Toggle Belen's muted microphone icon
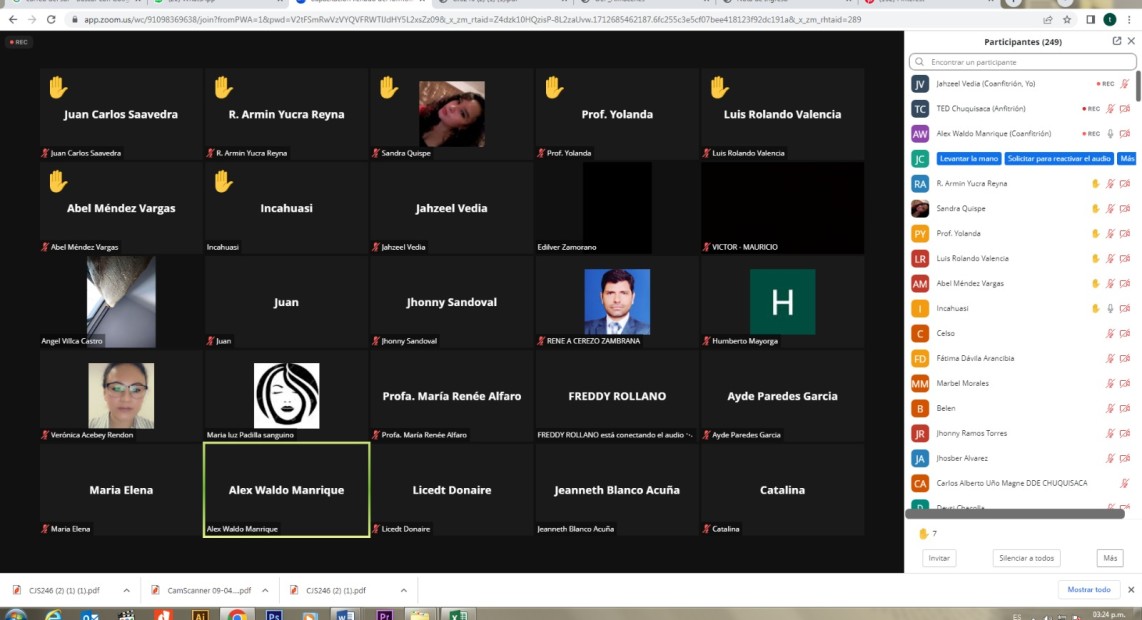The width and height of the screenshot is (1142, 620). [x=1110, y=409]
